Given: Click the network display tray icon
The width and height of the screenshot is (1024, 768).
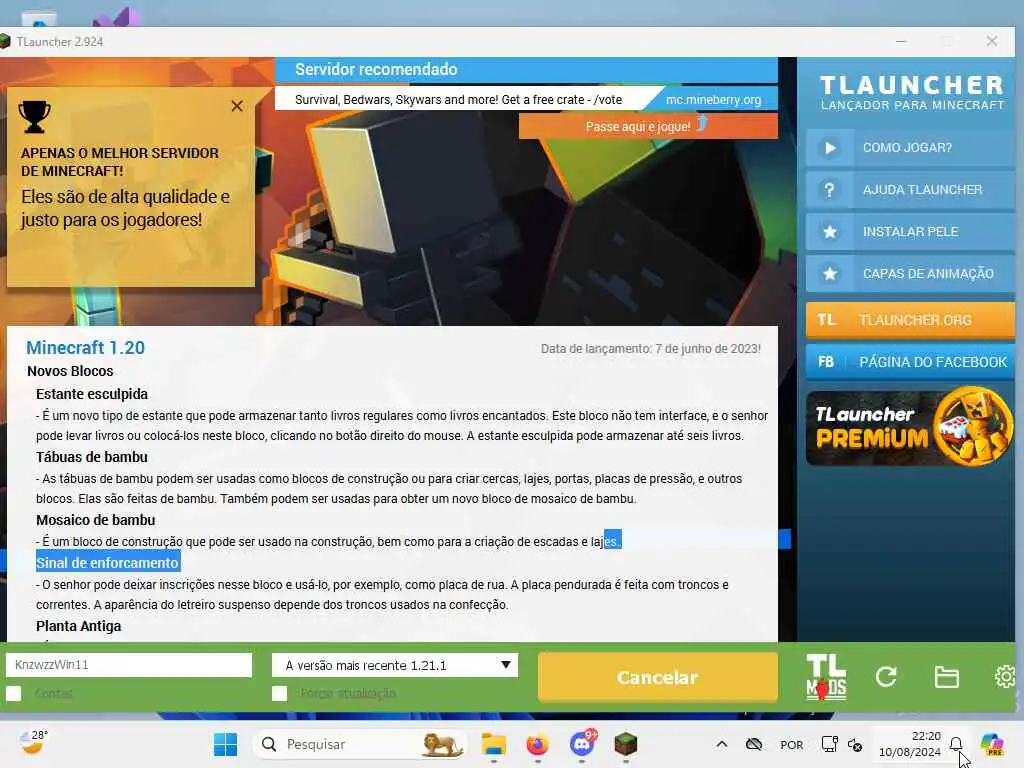Looking at the screenshot, I should pos(829,744).
